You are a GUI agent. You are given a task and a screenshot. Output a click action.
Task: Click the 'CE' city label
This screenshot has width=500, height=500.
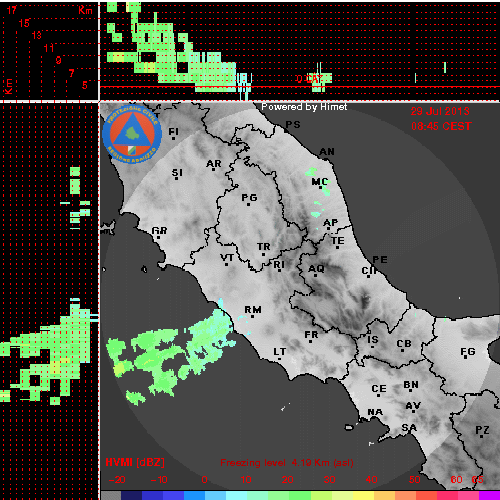[379, 389]
